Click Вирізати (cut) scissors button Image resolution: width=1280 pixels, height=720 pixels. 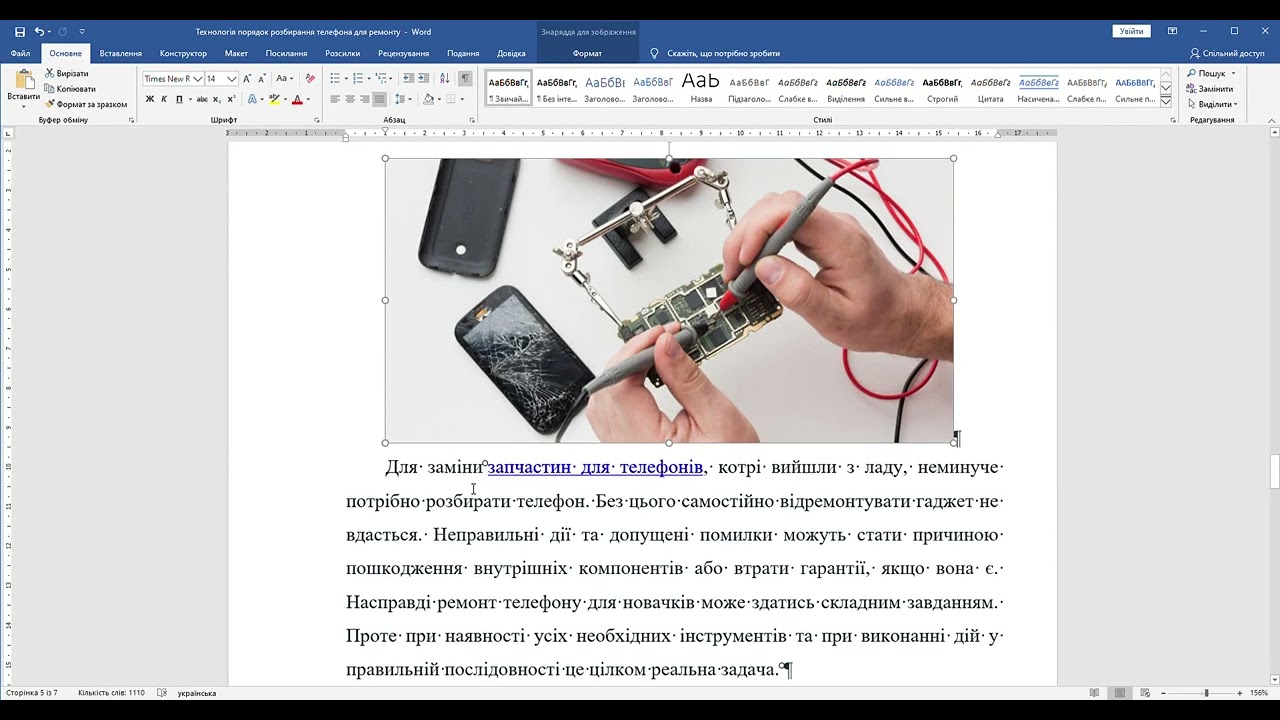tap(67, 74)
